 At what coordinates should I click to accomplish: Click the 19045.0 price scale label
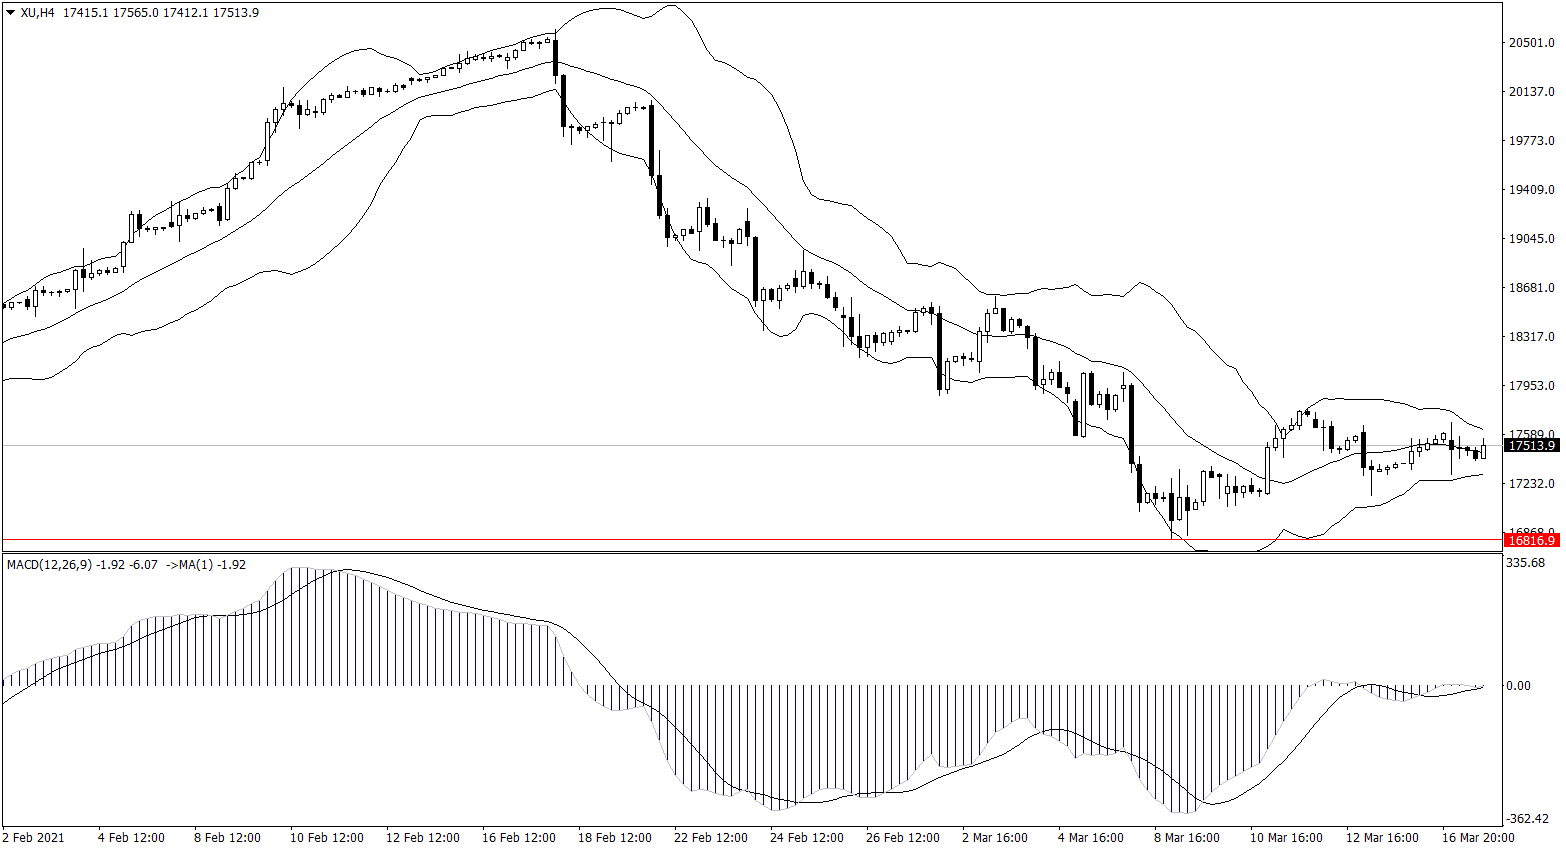tap(1531, 239)
